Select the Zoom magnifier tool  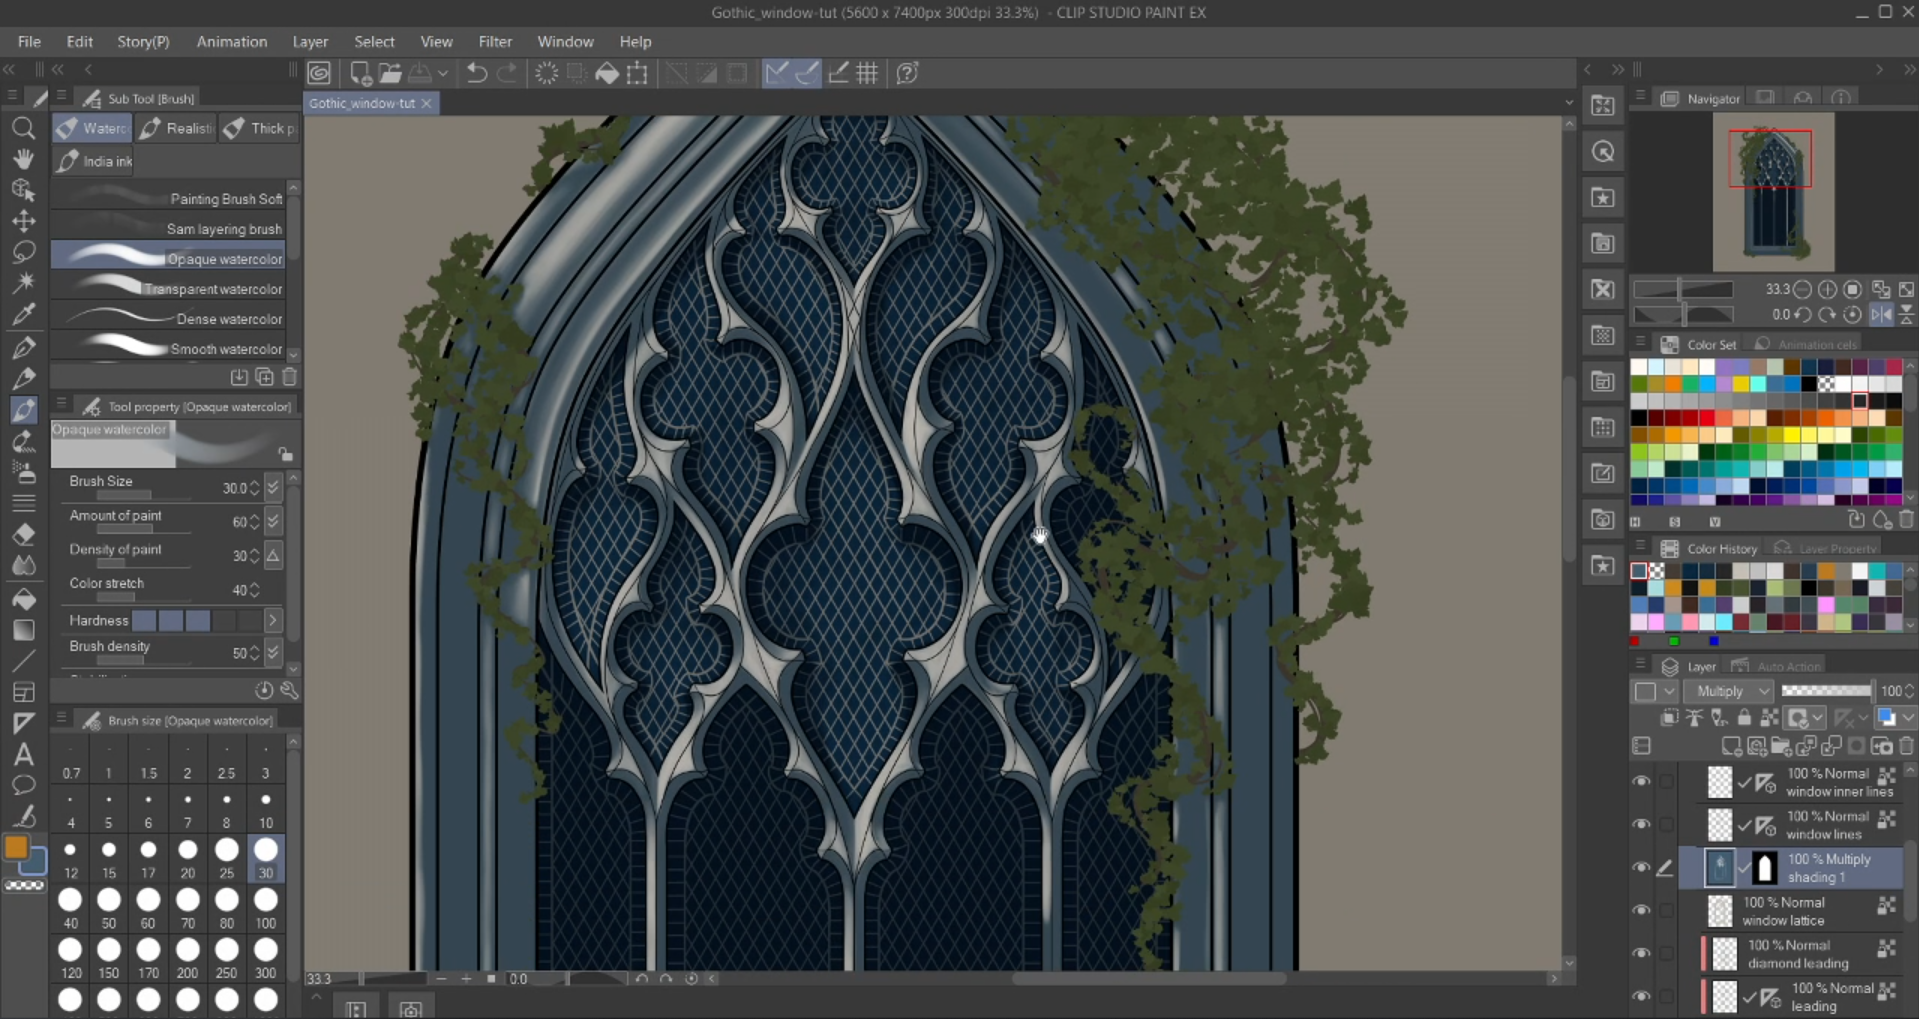(23, 128)
